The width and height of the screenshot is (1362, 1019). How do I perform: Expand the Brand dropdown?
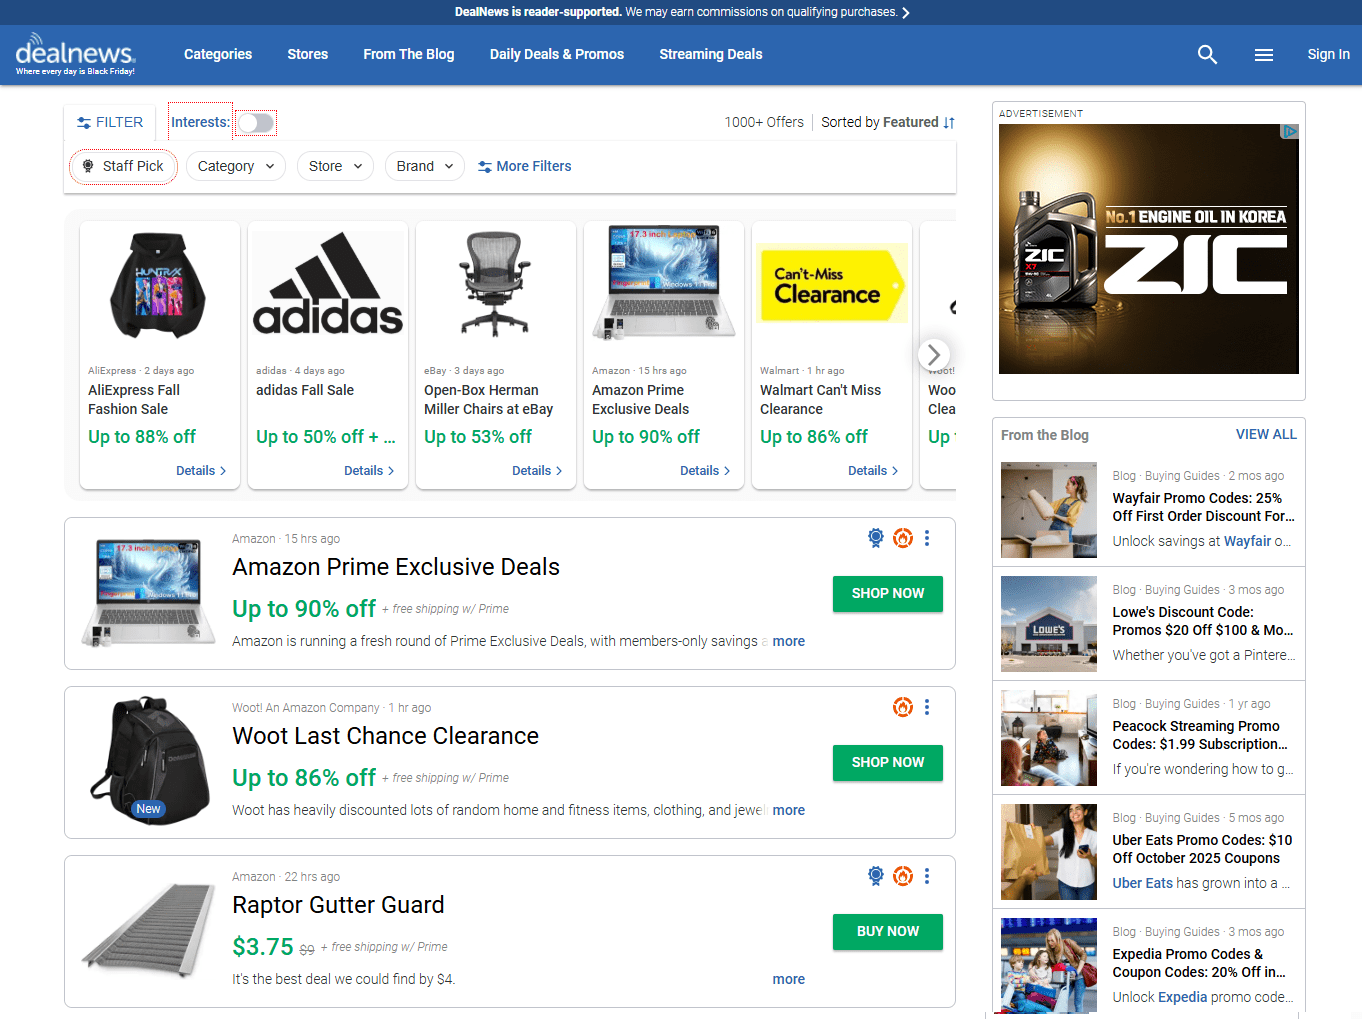[424, 166]
